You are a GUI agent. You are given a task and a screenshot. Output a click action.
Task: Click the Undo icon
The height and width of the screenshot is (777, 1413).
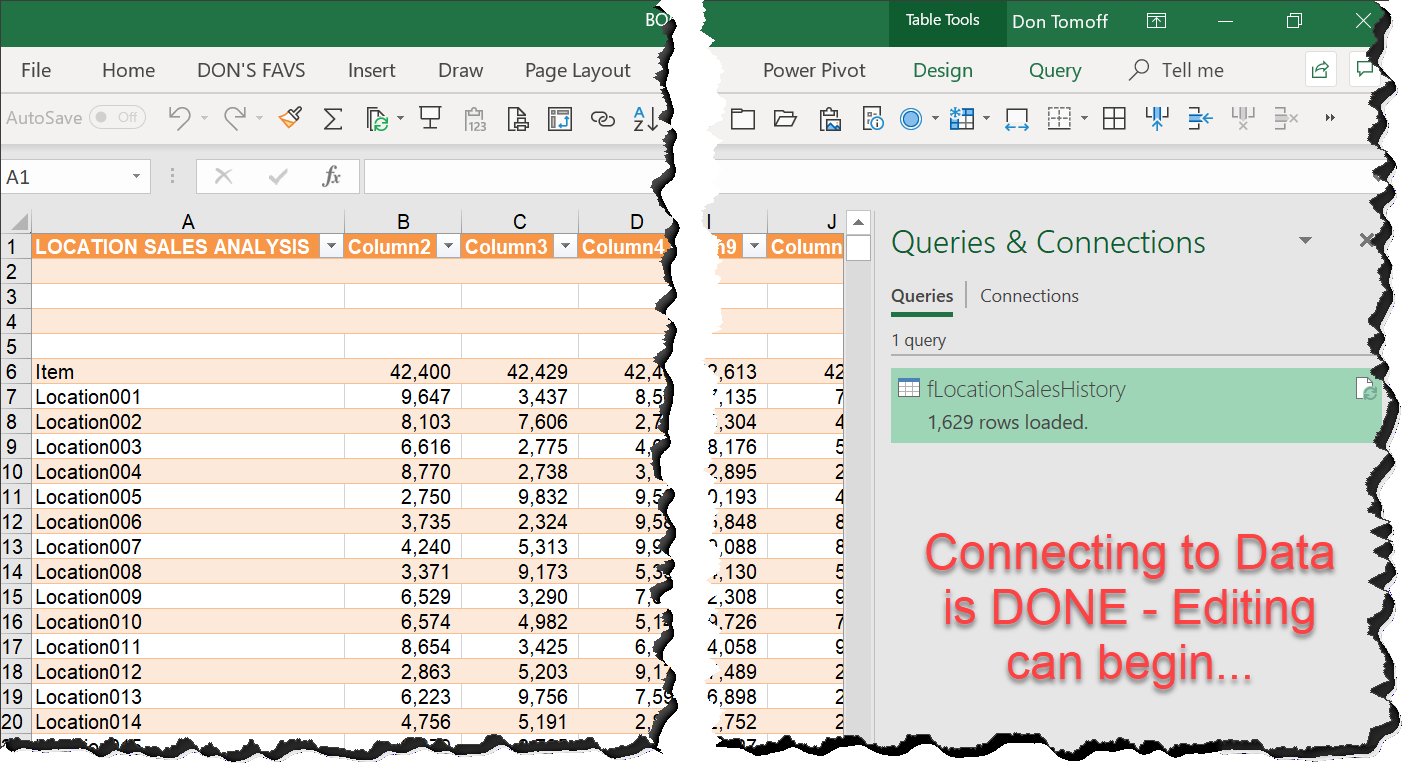(181, 118)
